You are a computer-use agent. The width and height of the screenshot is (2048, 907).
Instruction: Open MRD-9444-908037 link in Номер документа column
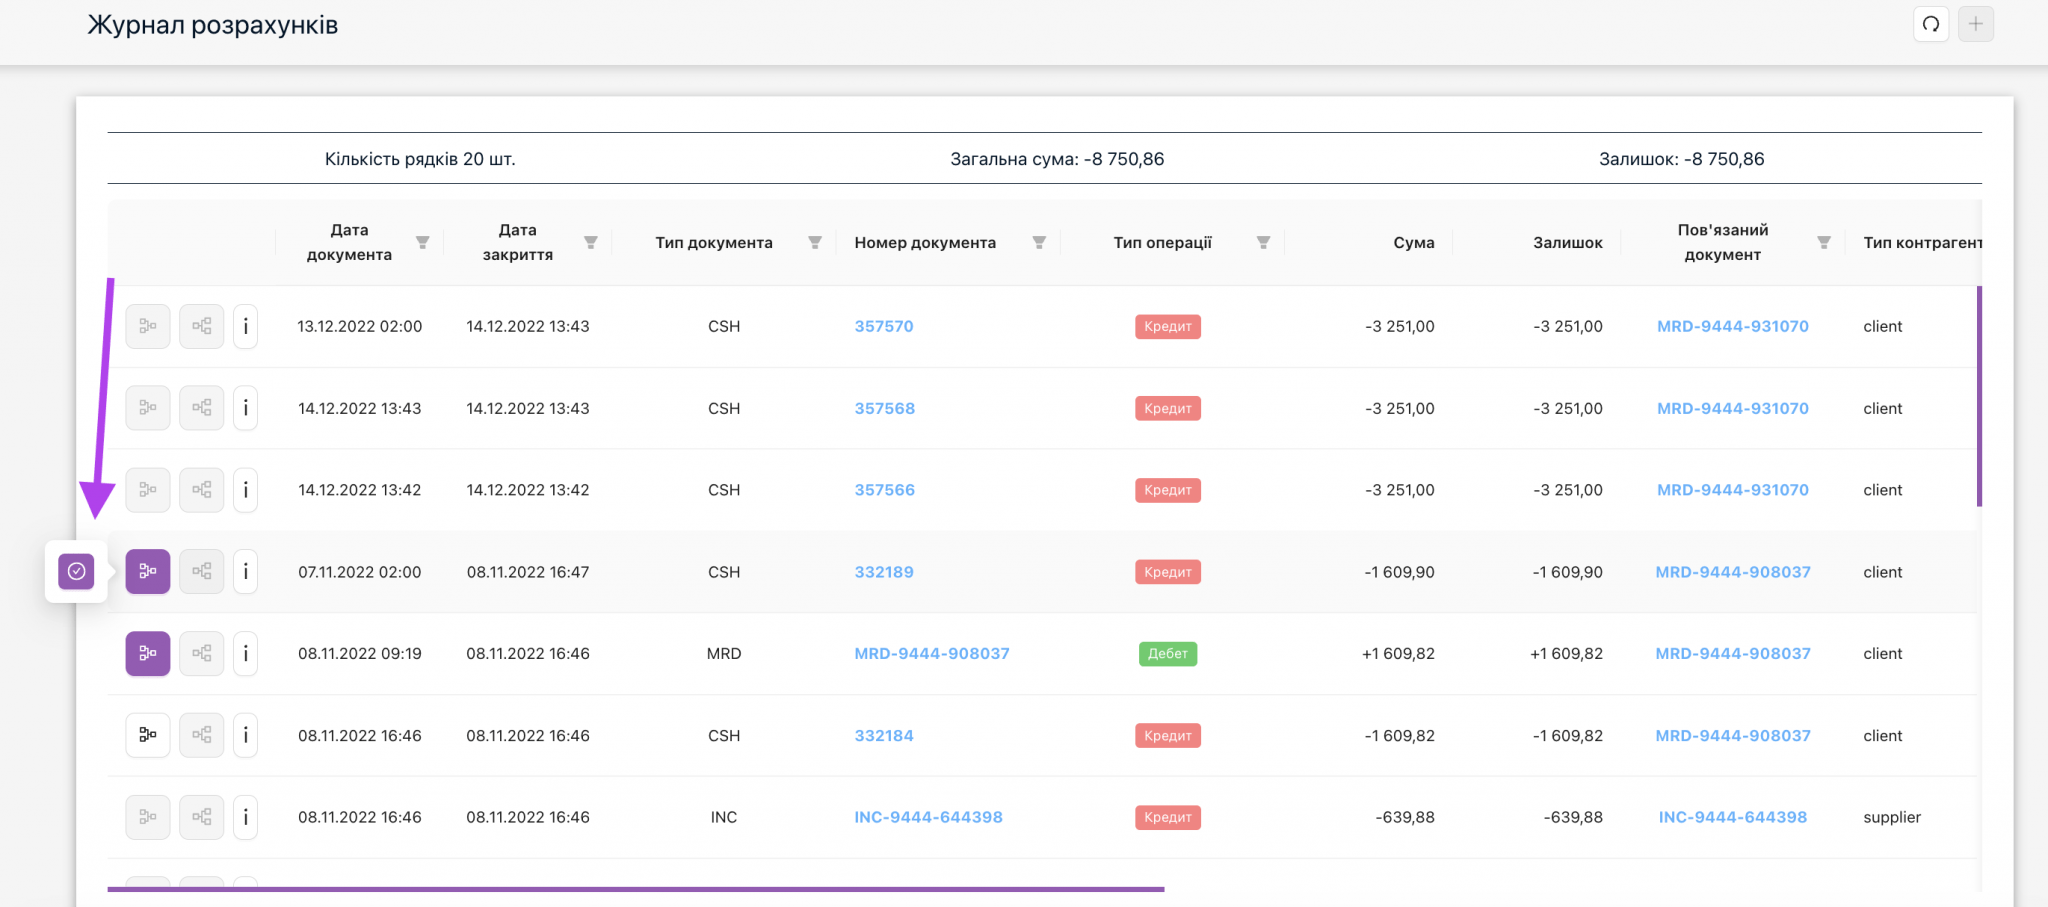(932, 653)
